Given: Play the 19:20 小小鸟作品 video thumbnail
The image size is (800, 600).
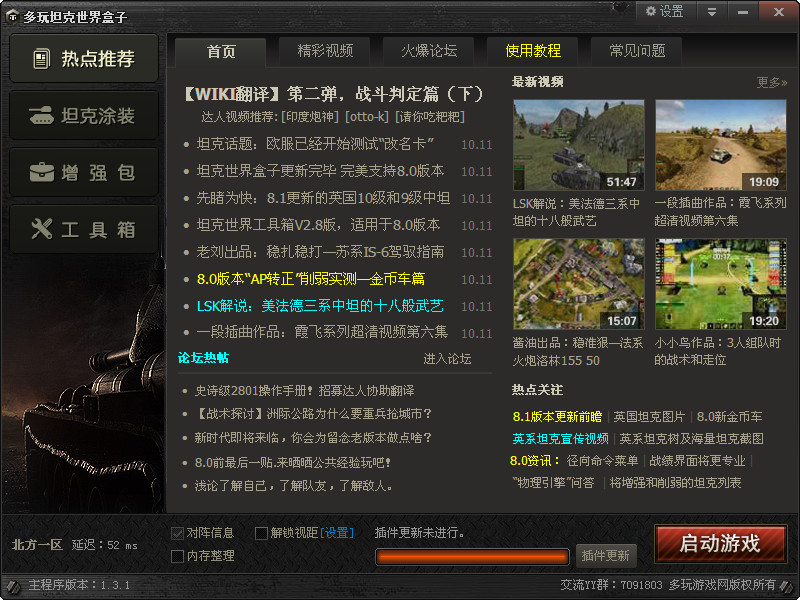Looking at the screenshot, I should pos(720,284).
